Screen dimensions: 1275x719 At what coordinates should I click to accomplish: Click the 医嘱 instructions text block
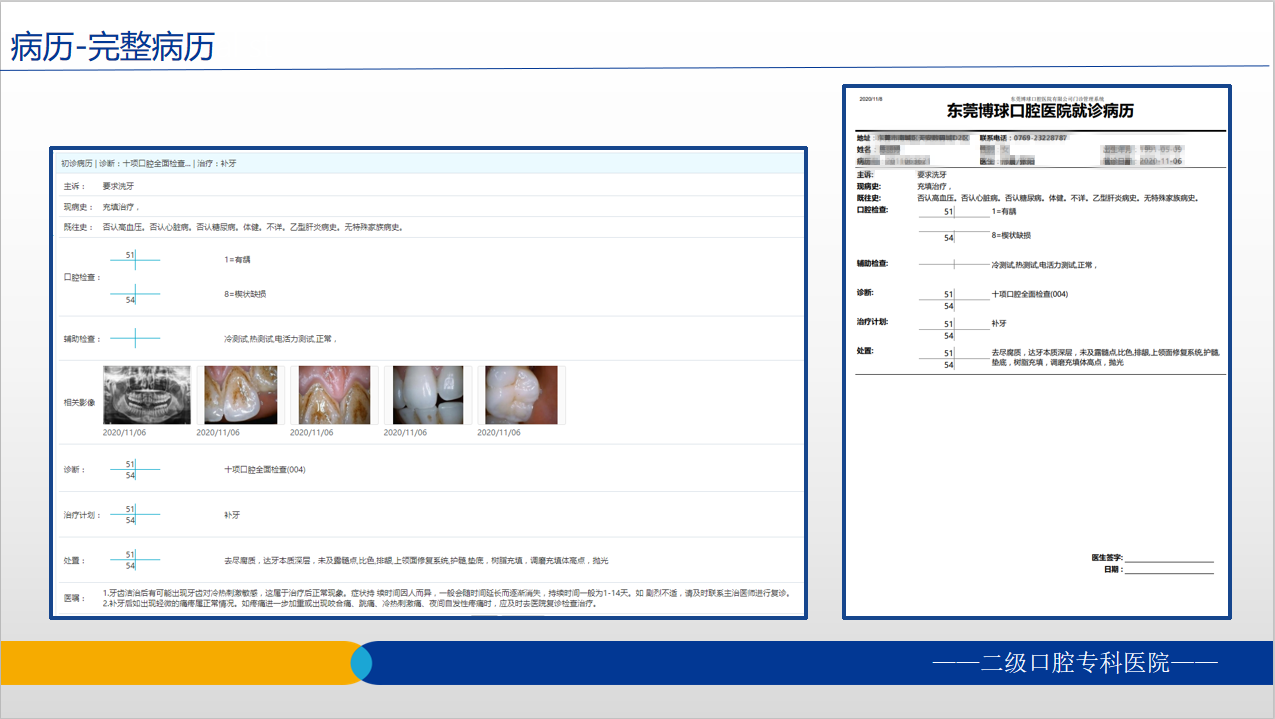point(350,598)
